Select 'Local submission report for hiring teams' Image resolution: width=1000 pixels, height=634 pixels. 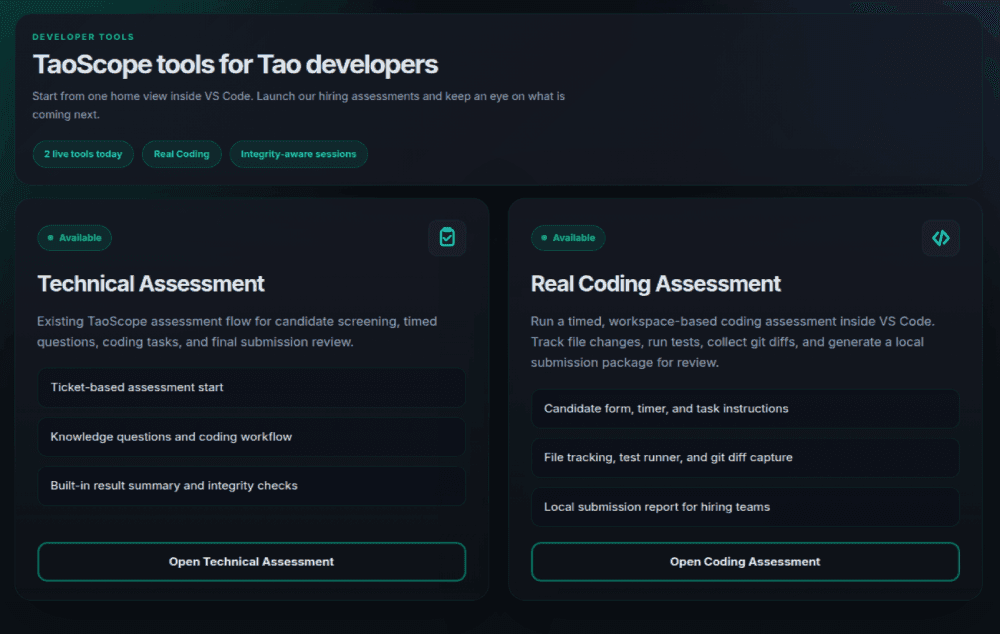[x=745, y=507]
